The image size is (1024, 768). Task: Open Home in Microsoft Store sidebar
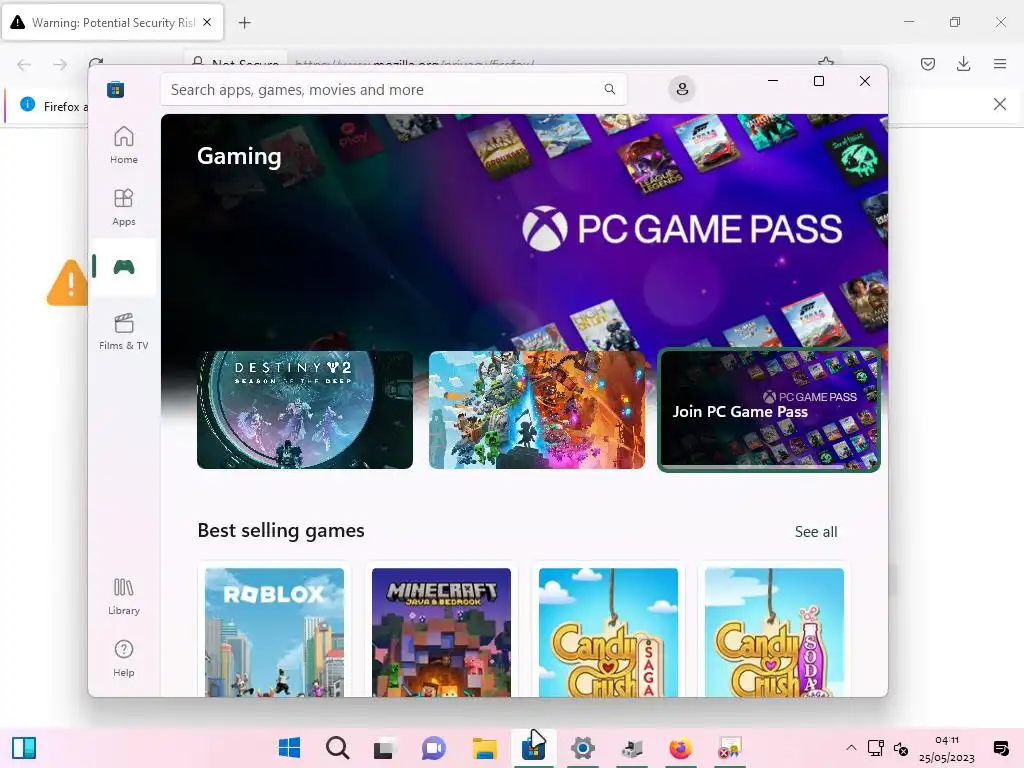pyautogui.click(x=123, y=145)
